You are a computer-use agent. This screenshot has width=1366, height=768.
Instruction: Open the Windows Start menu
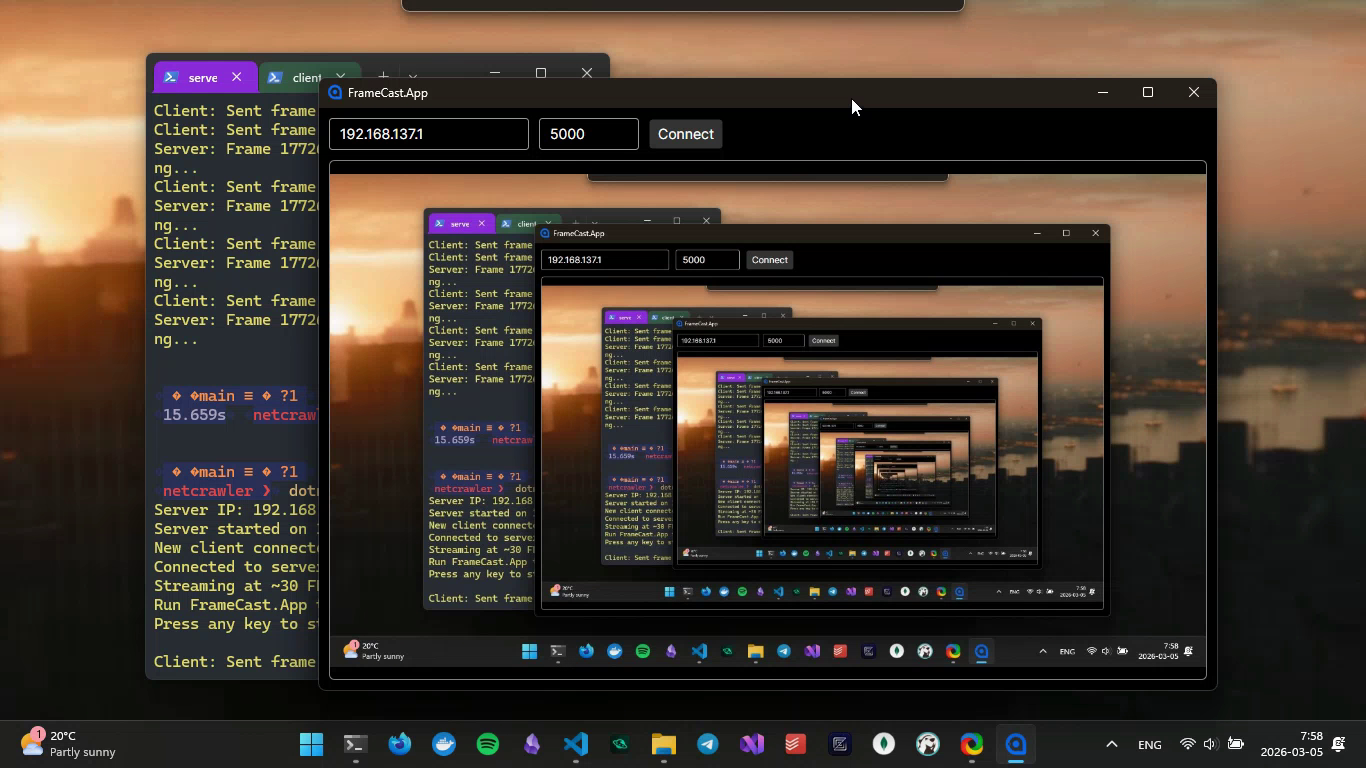[311, 744]
